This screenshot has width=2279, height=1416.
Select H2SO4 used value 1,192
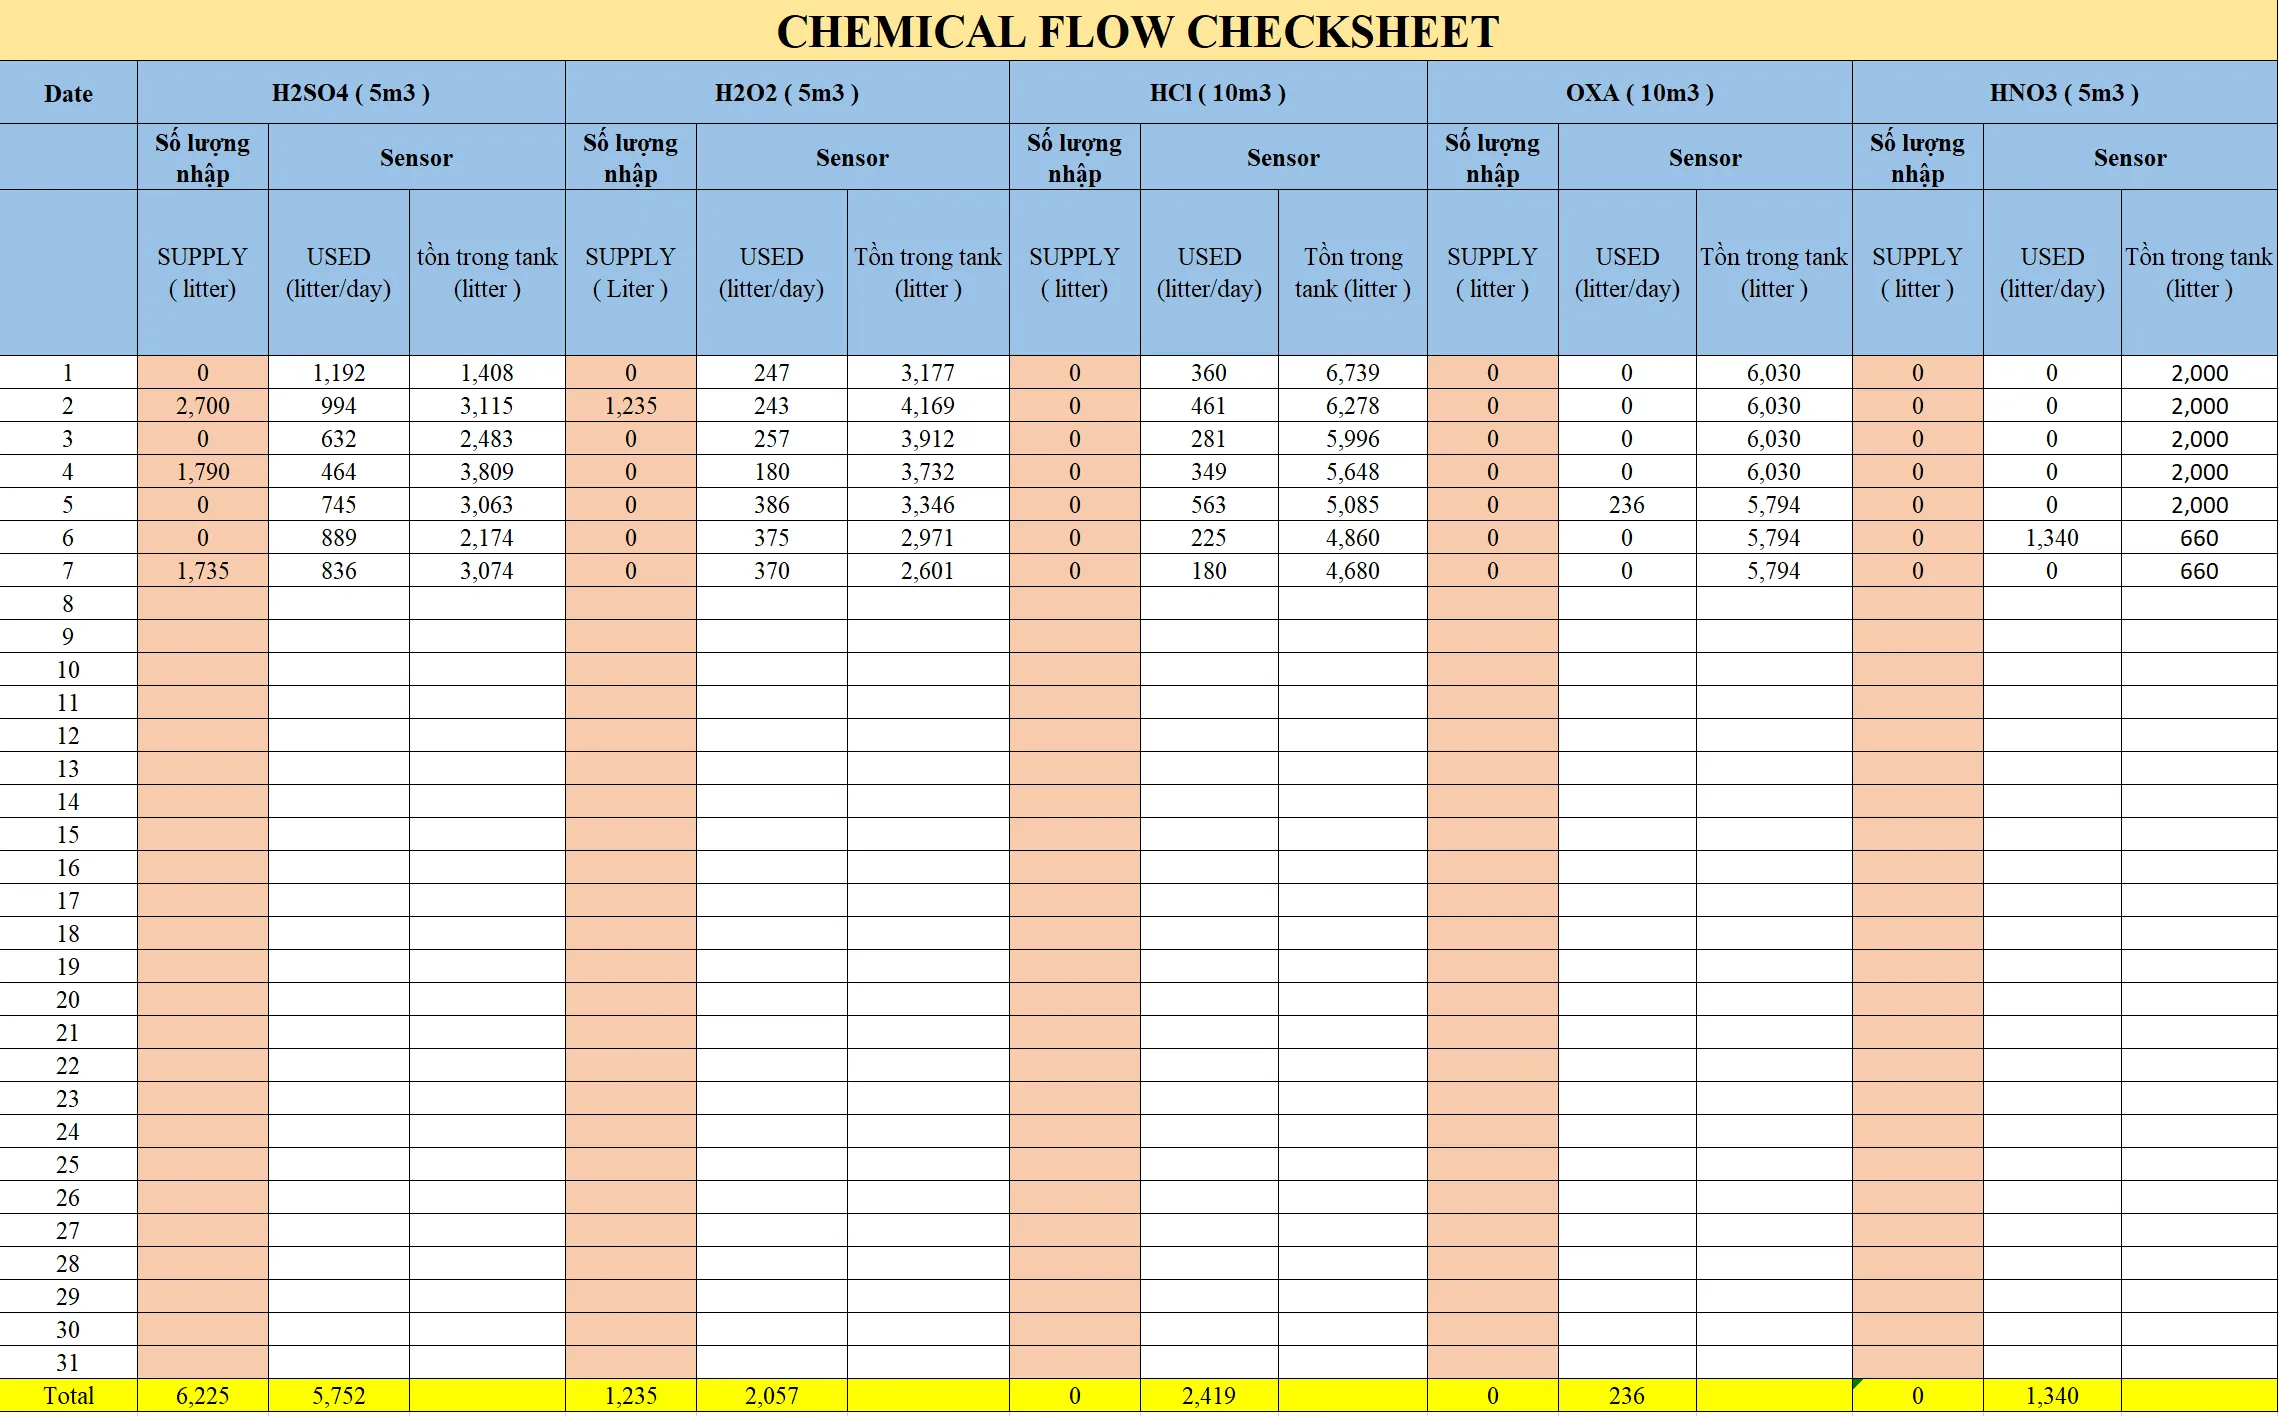pos(339,373)
